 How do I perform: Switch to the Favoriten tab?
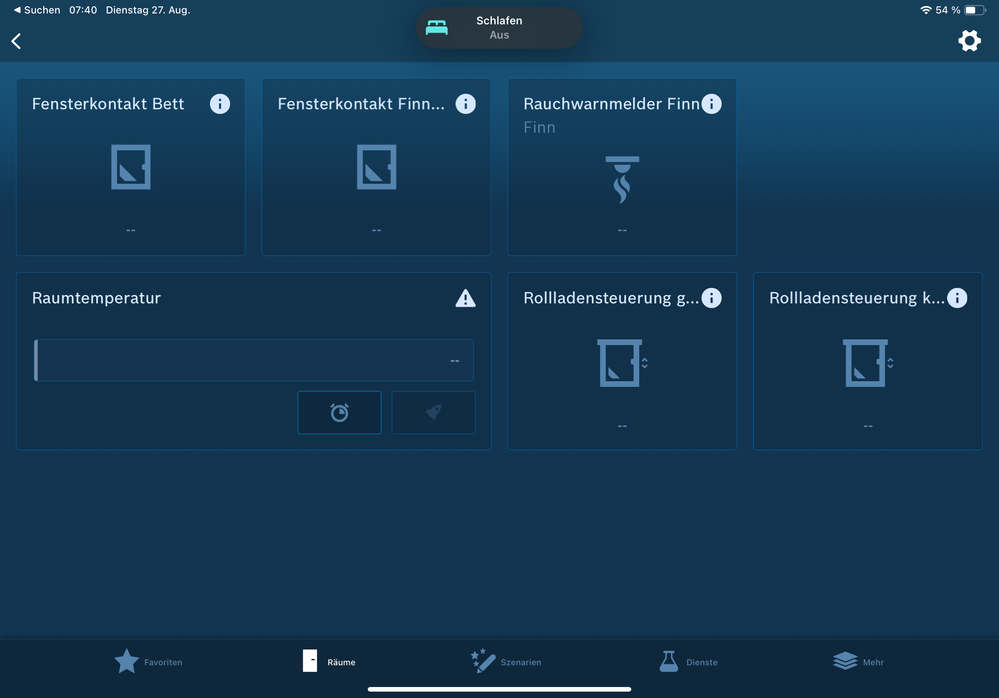(x=148, y=662)
